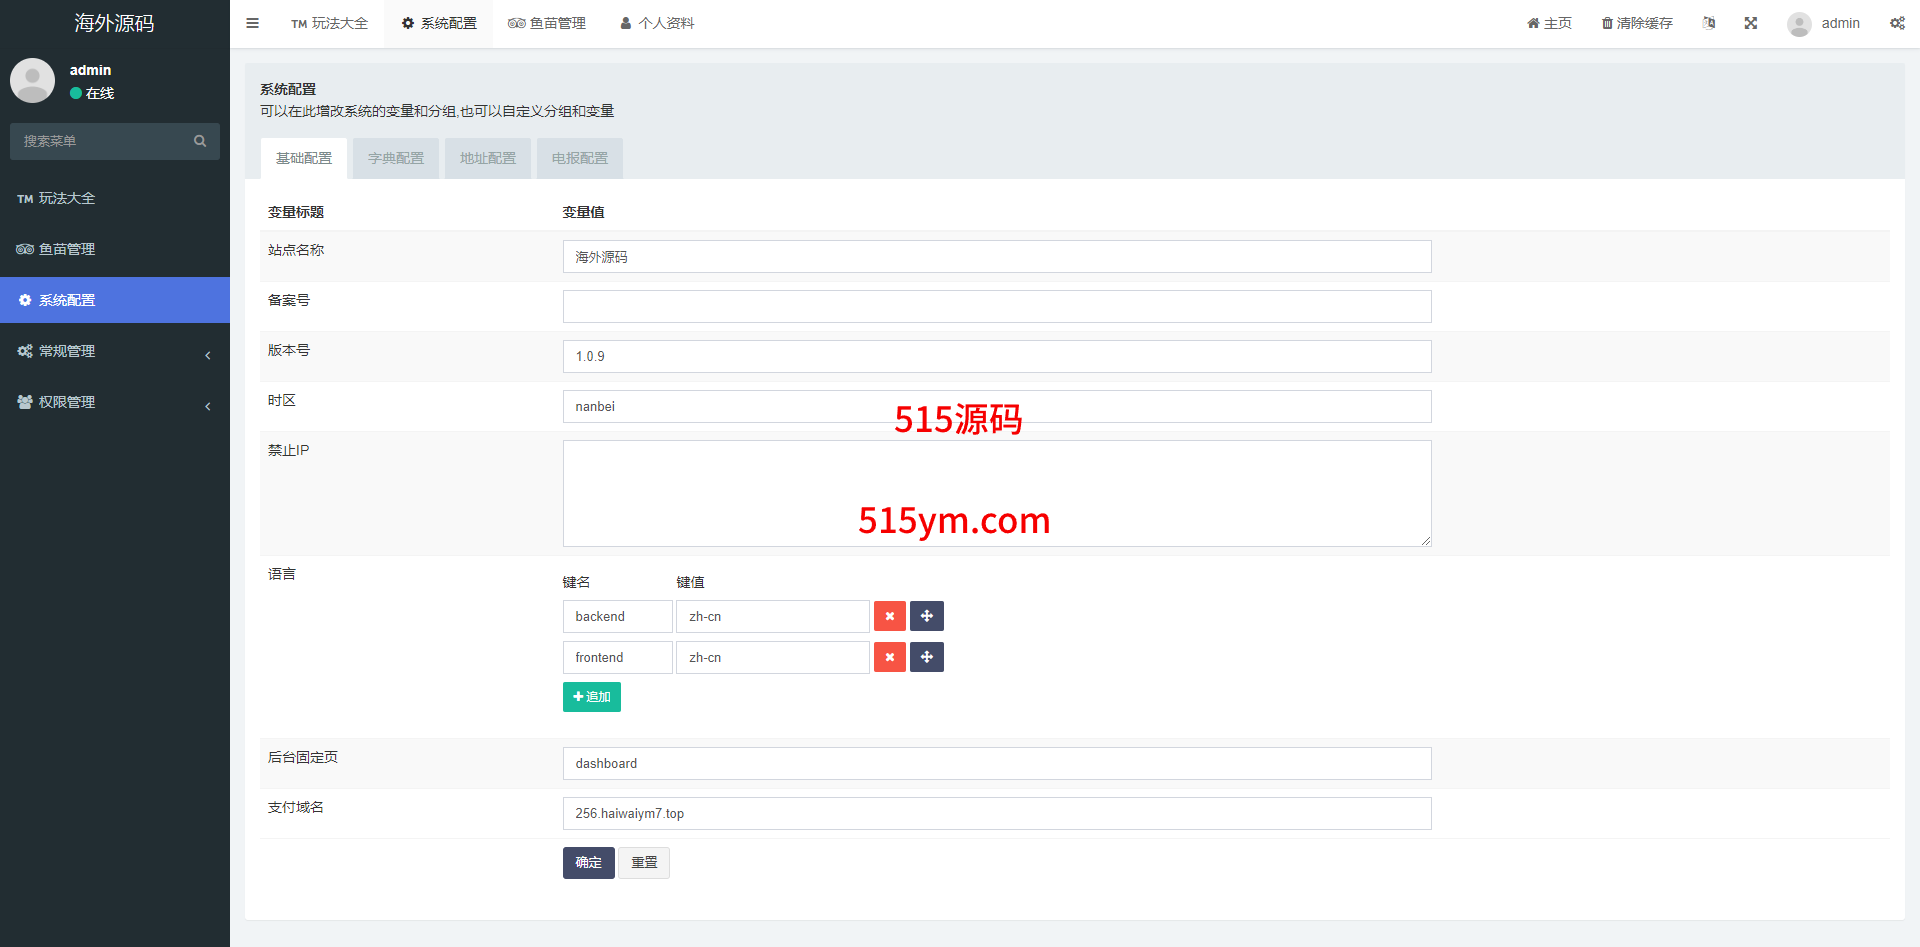Click the search magnifier icon in sidebar

(200, 141)
